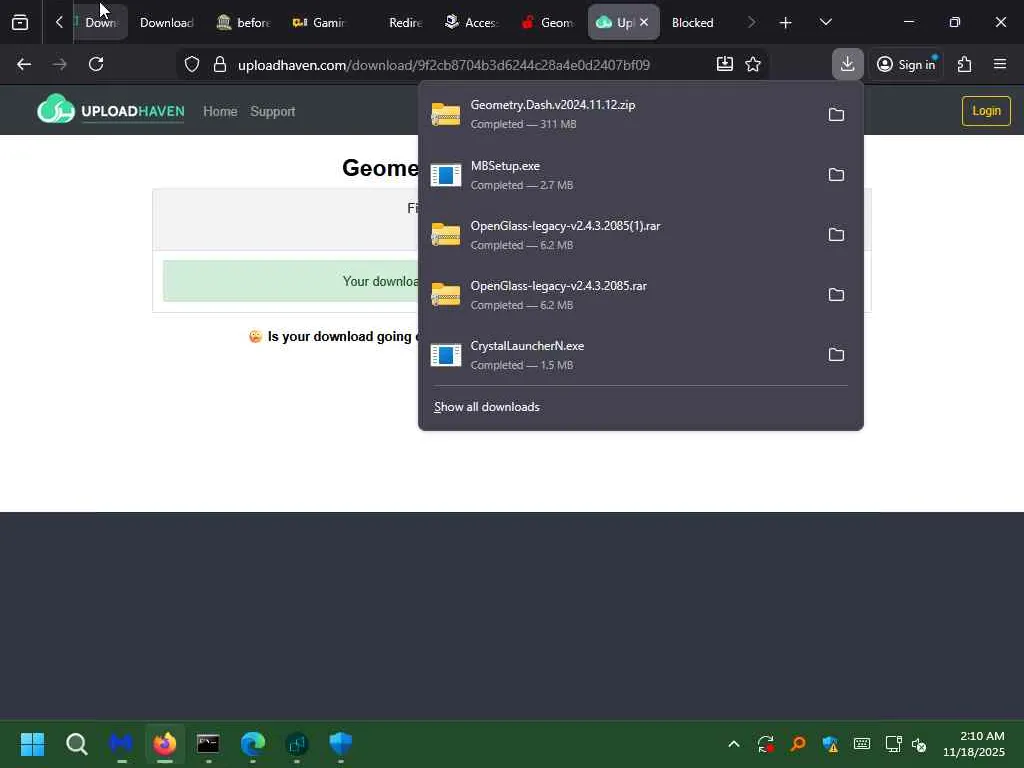Click the uploadhaven.com URL address bar

tap(443, 65)
